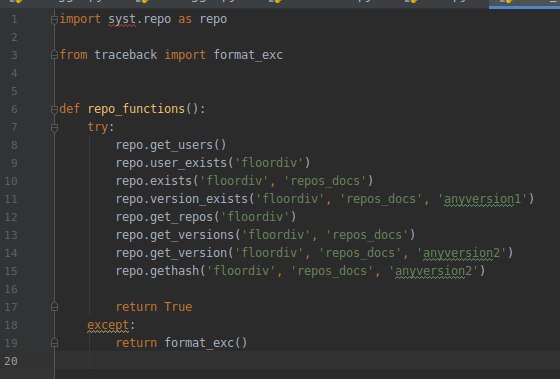This screenshot has width=560, height=379.
Task: Collapse the import block fold on line 1
Action: pos(54,20)
